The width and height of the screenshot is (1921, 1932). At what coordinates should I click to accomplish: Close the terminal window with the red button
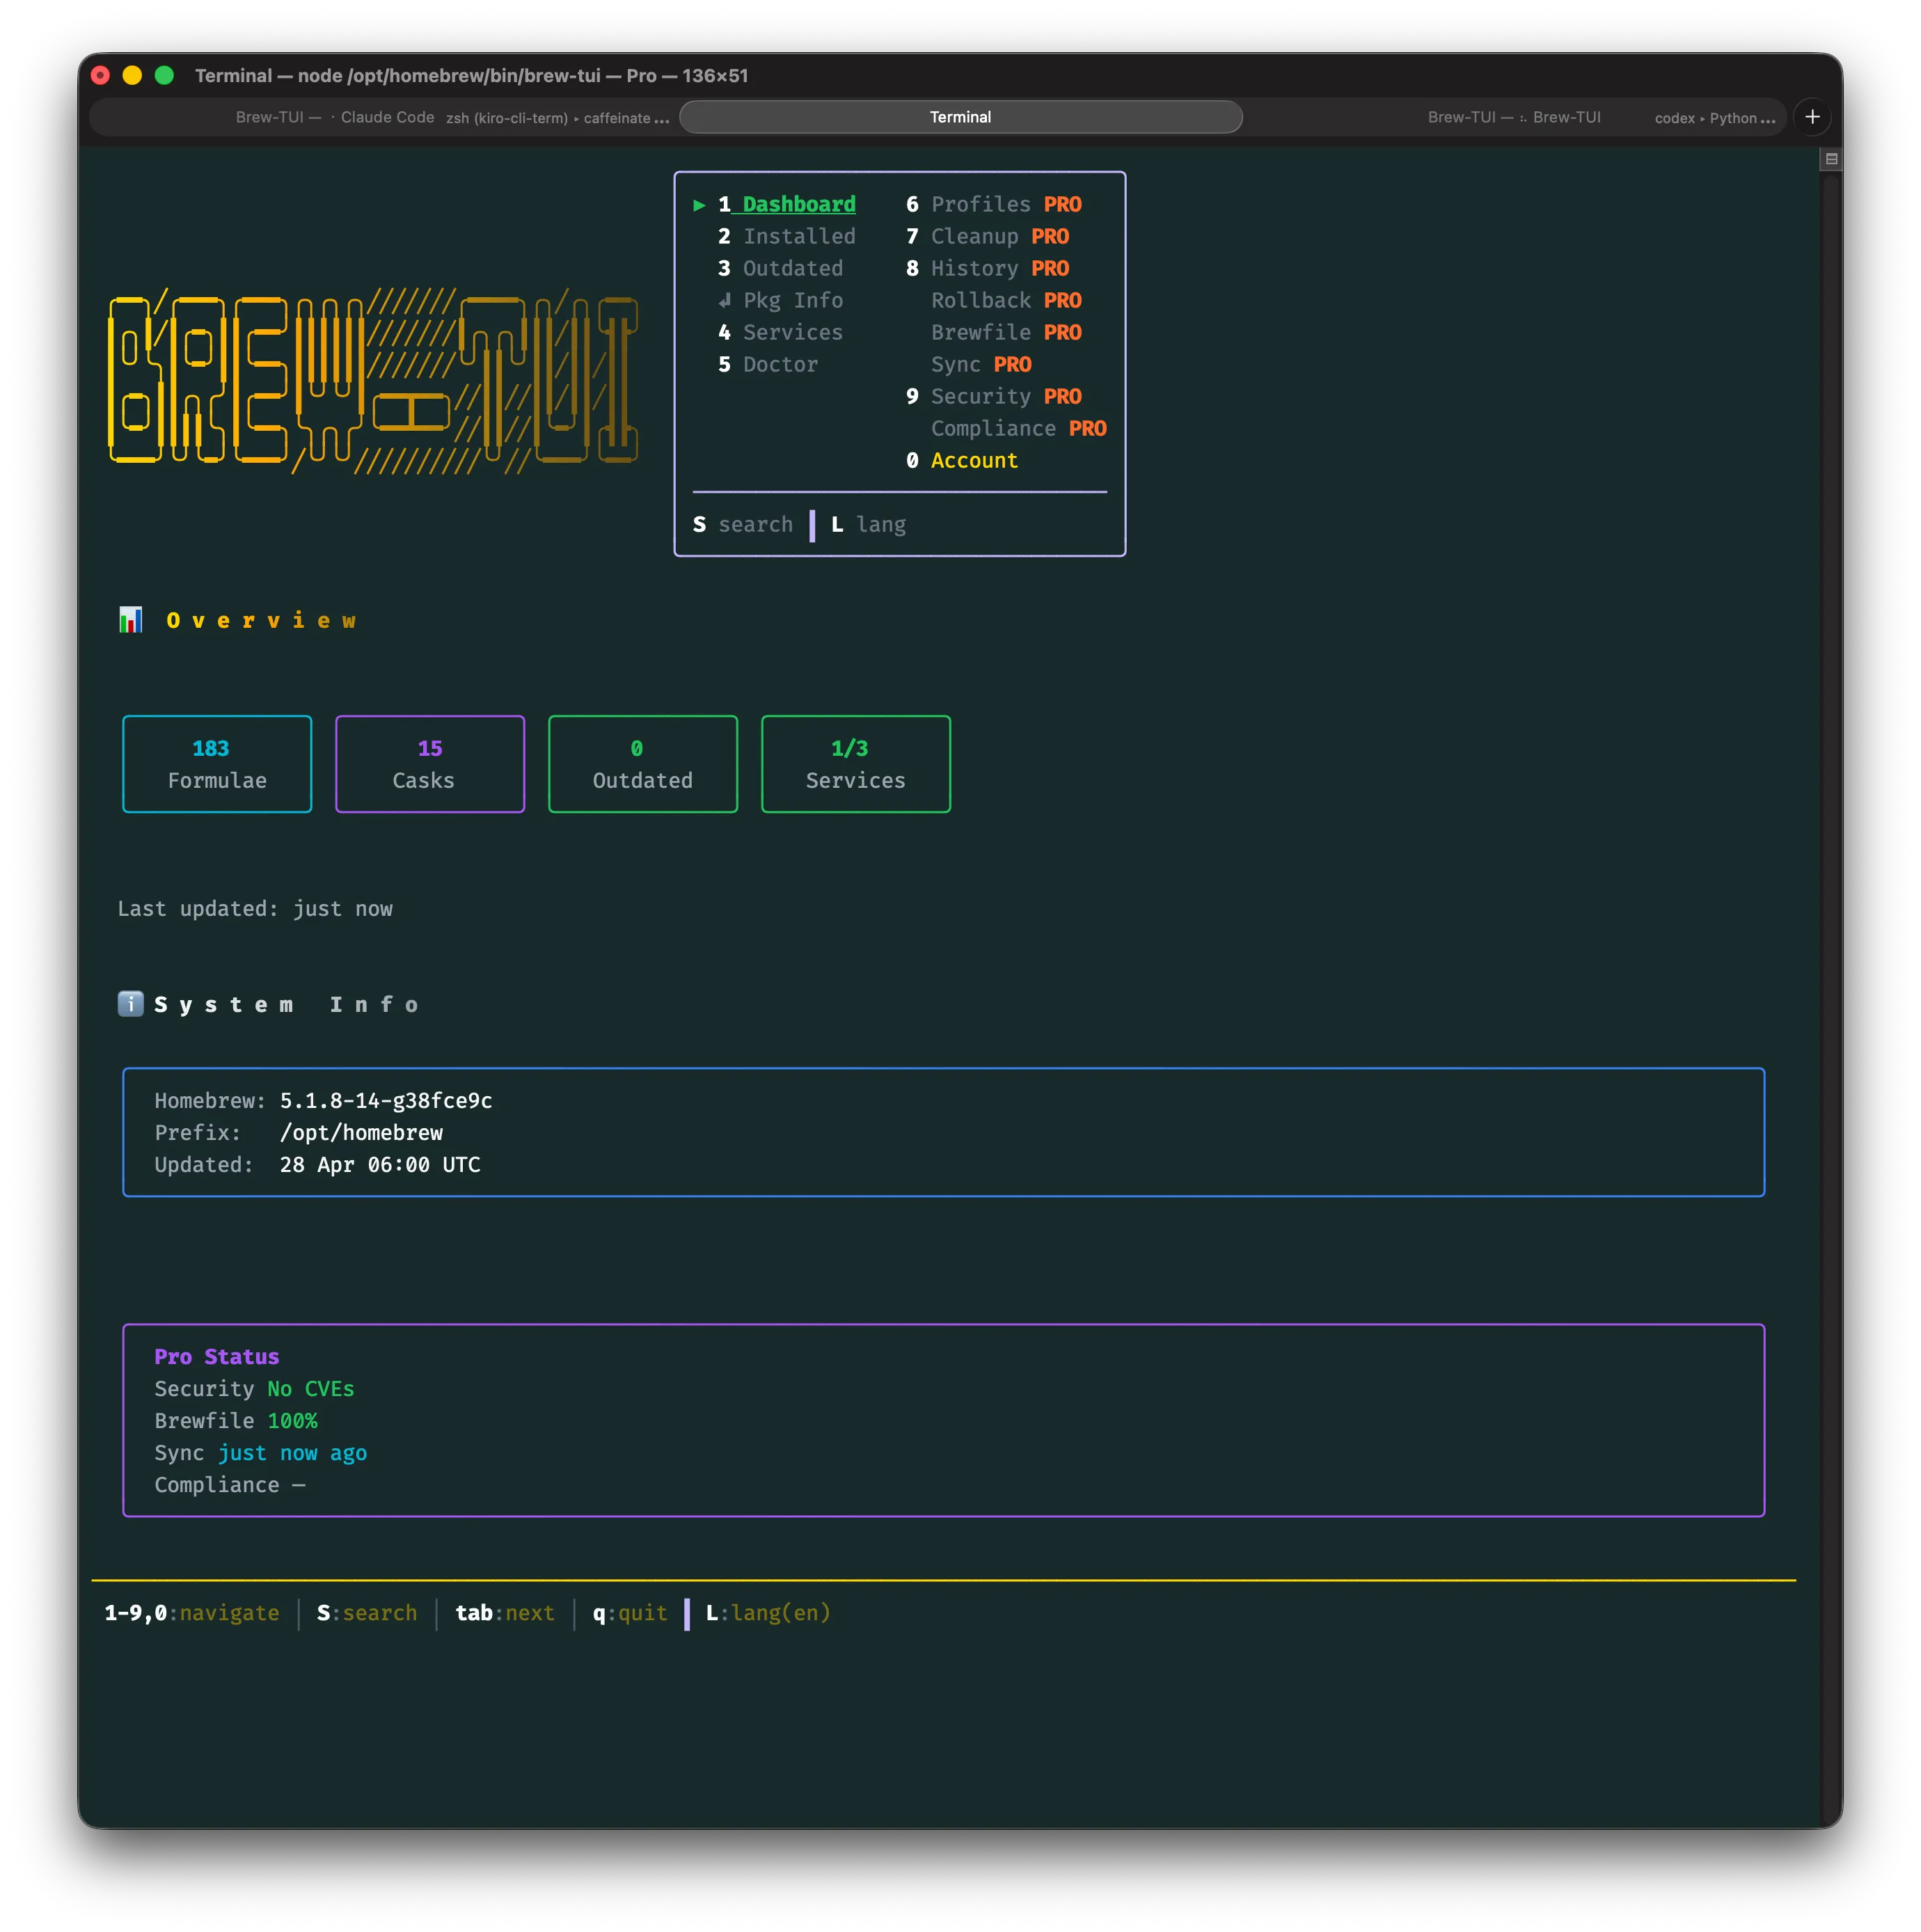click(x=100, y=75)
